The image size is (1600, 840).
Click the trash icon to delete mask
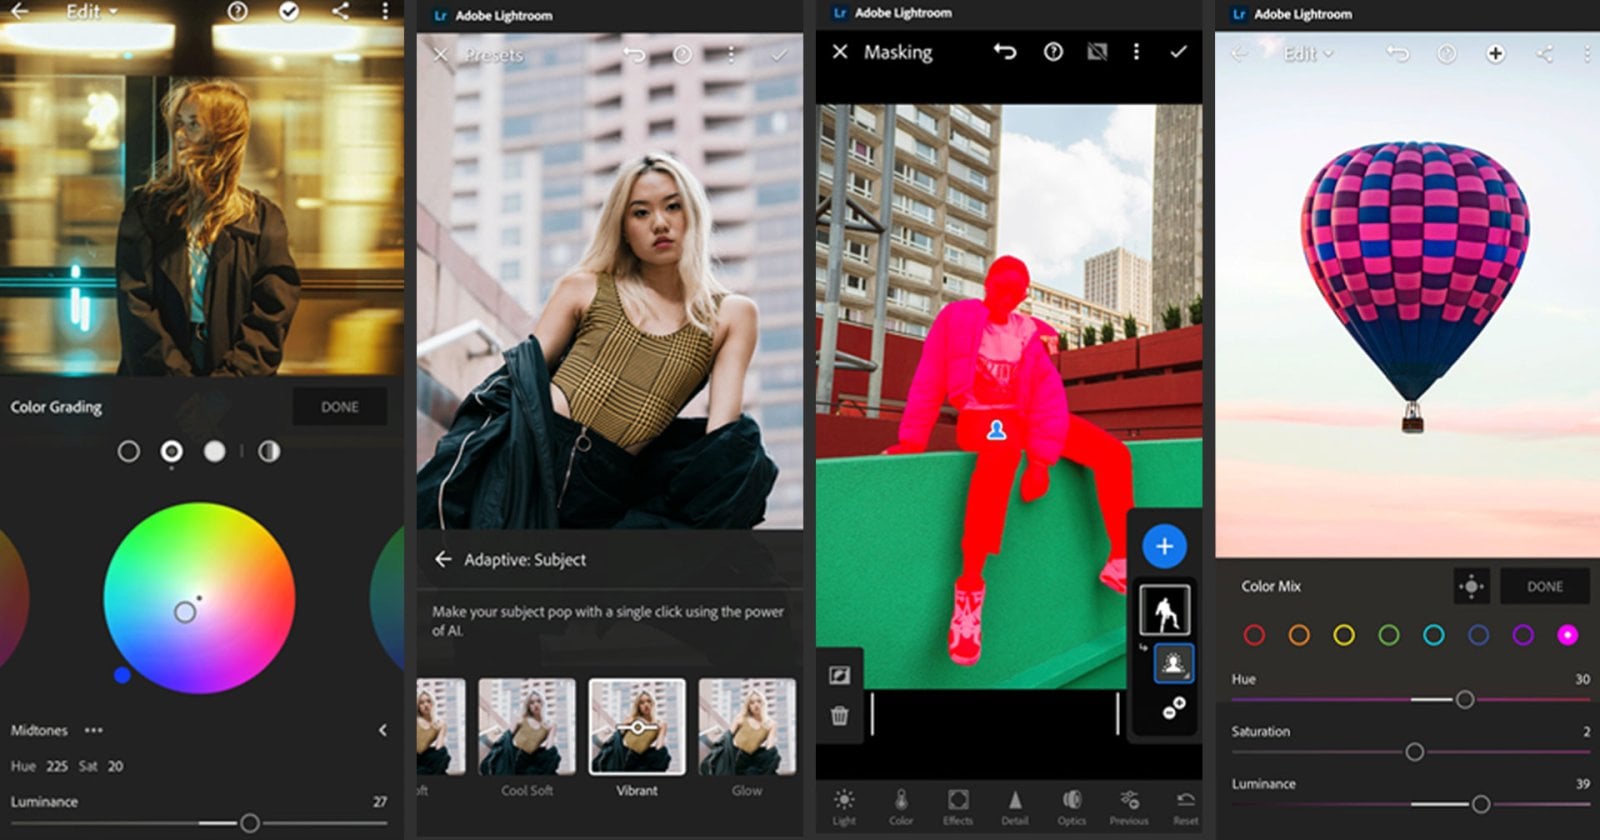pyautogui.click(x=840, y=715)
